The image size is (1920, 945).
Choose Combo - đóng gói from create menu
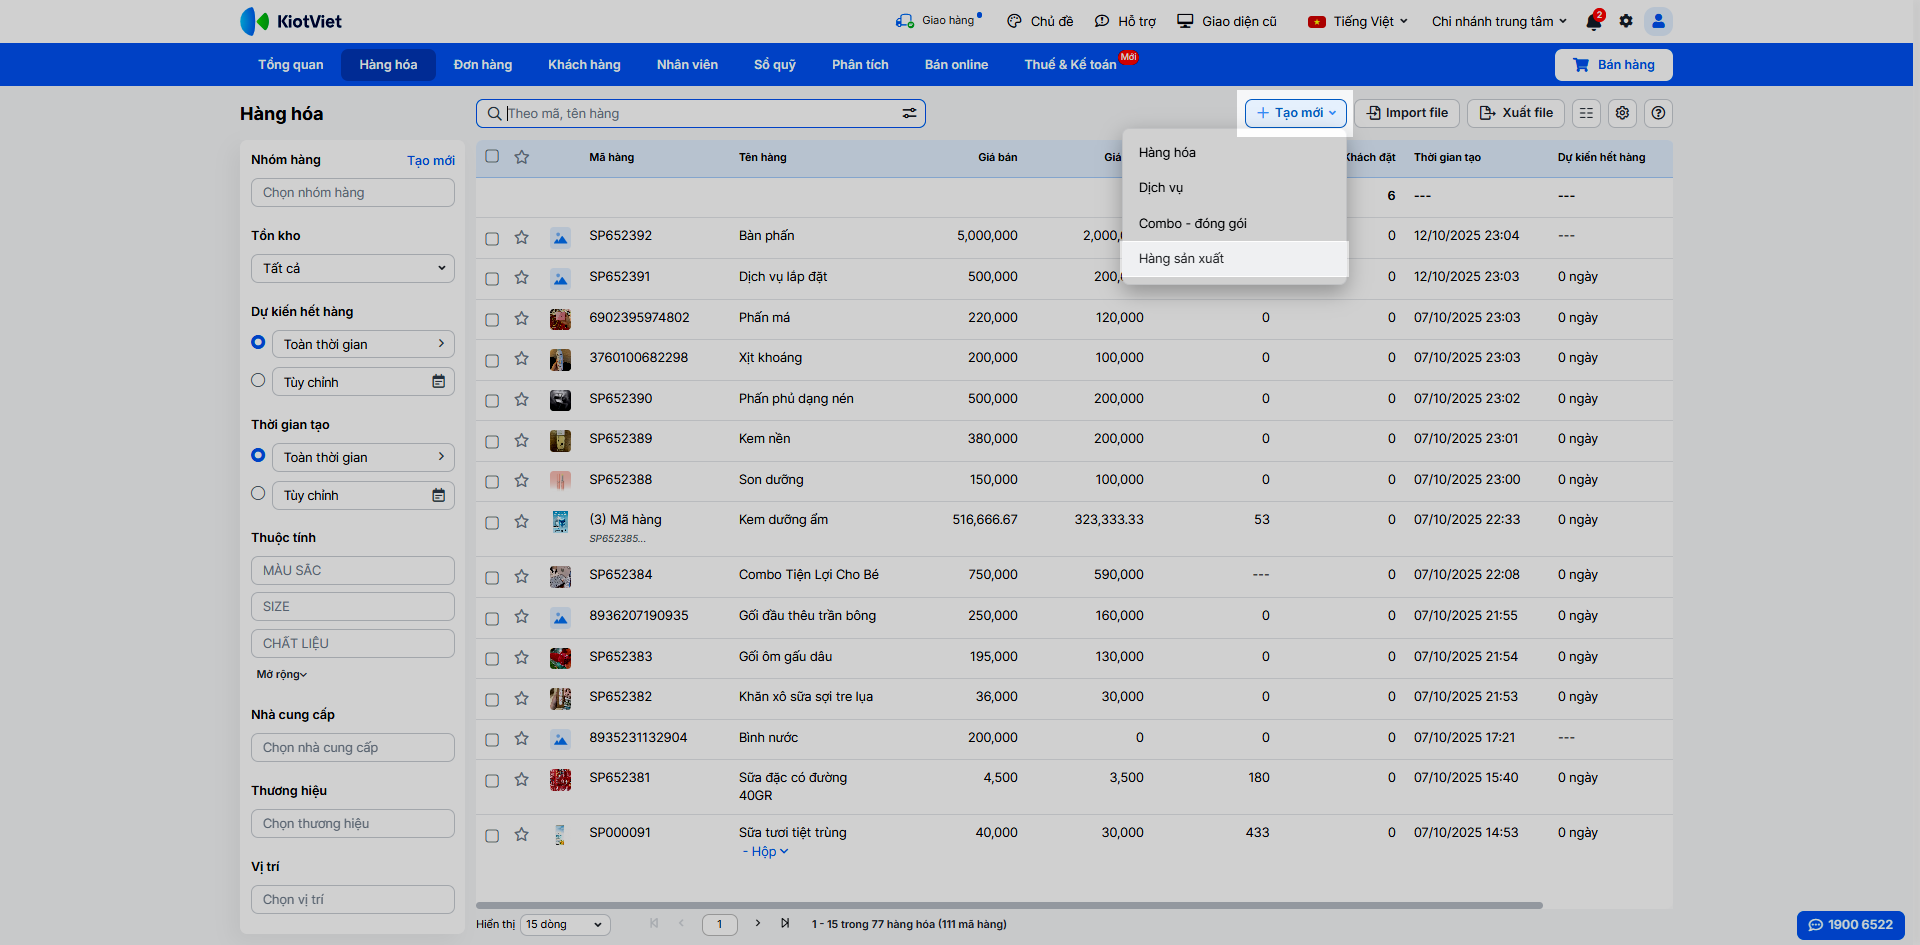click(x=1235, y=223)
